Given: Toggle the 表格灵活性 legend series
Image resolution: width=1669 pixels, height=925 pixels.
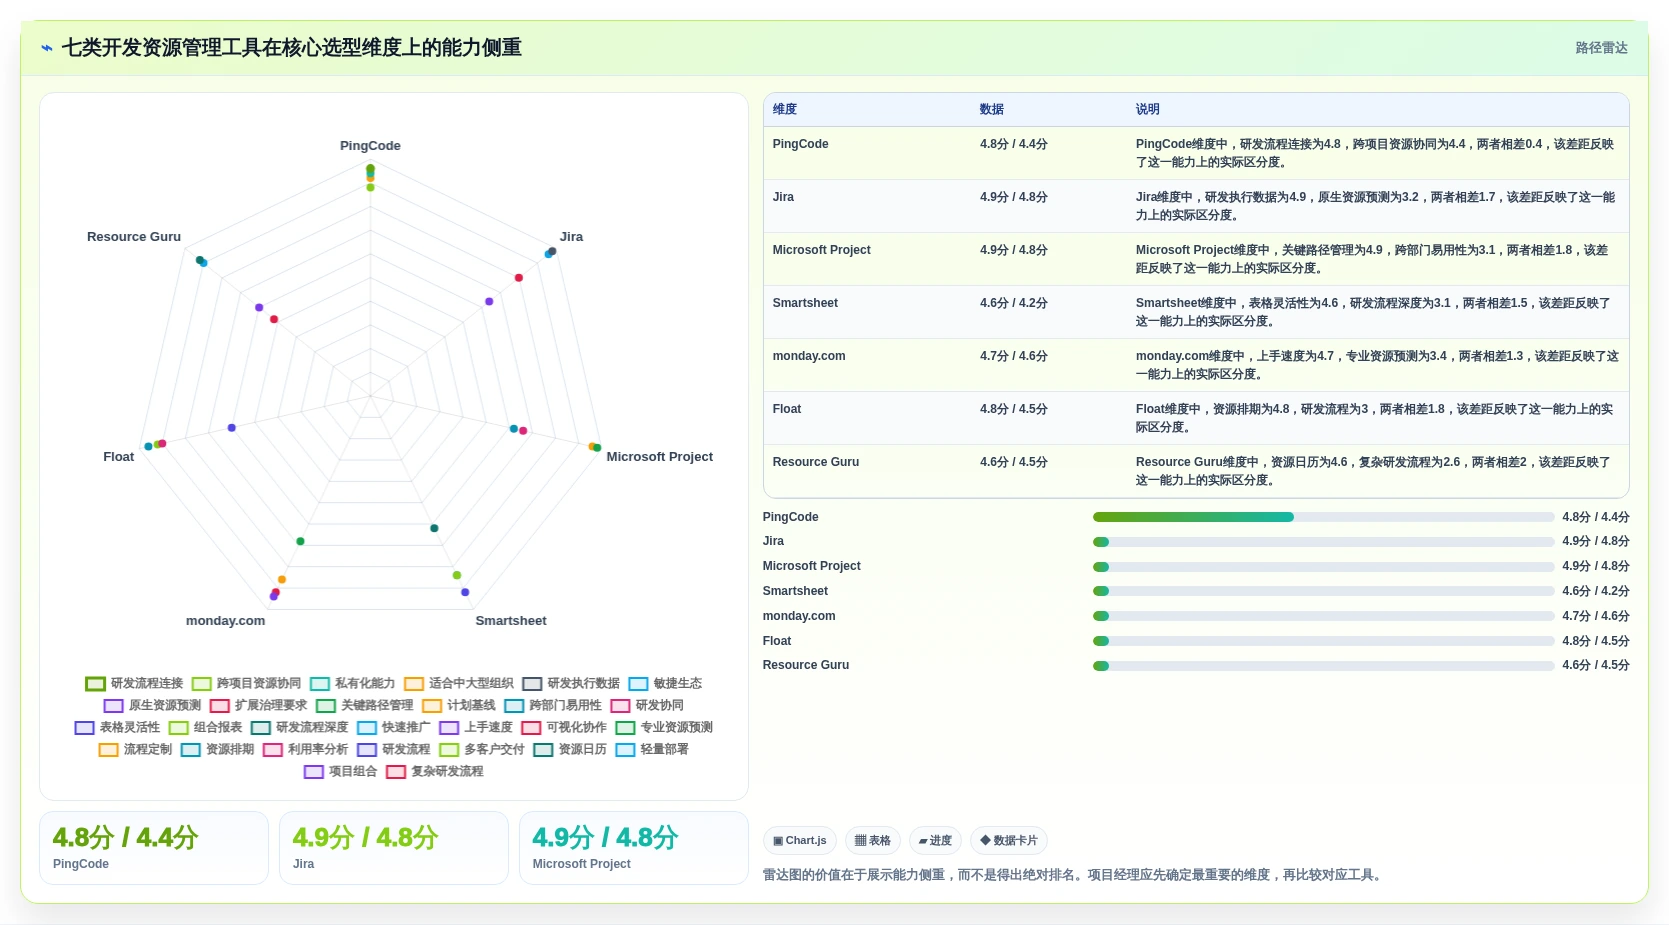Looking at the screenshot, I should 117,728.
